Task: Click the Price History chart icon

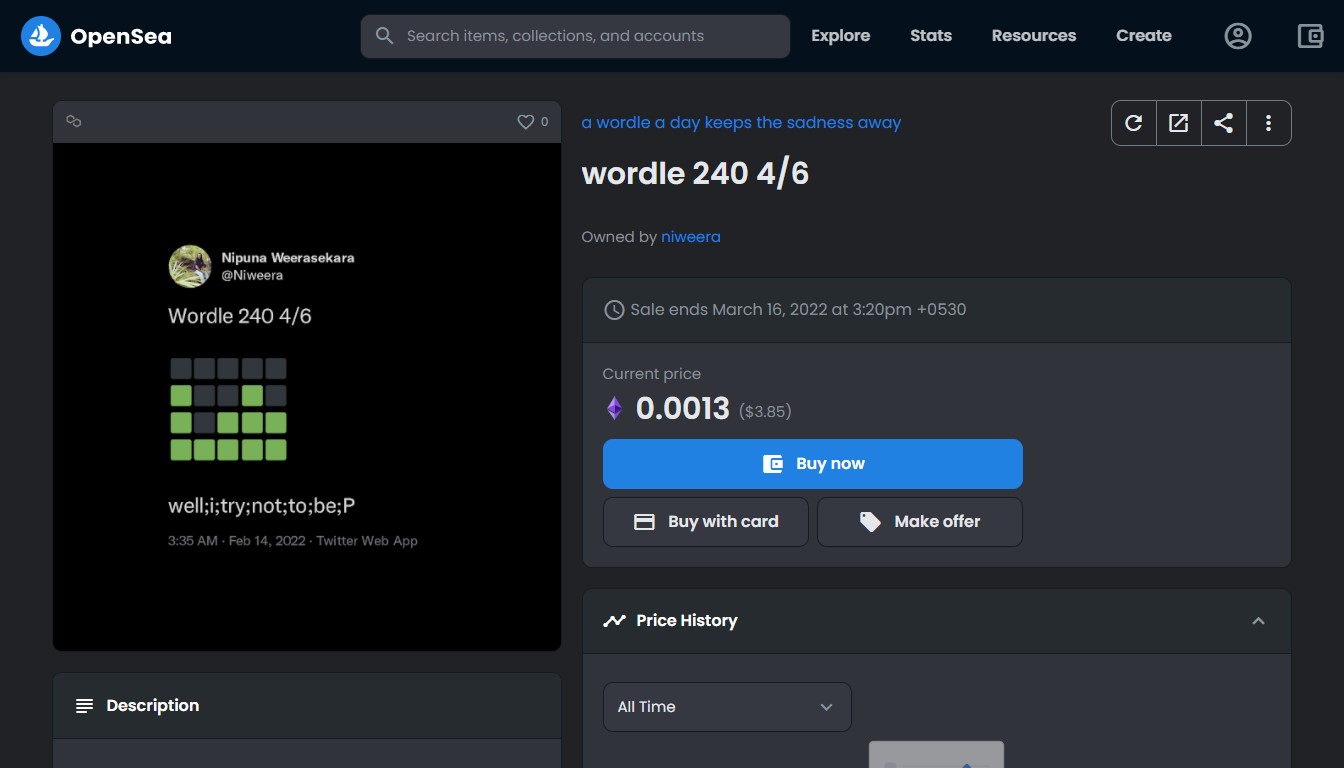Action: tap(614, 621)
